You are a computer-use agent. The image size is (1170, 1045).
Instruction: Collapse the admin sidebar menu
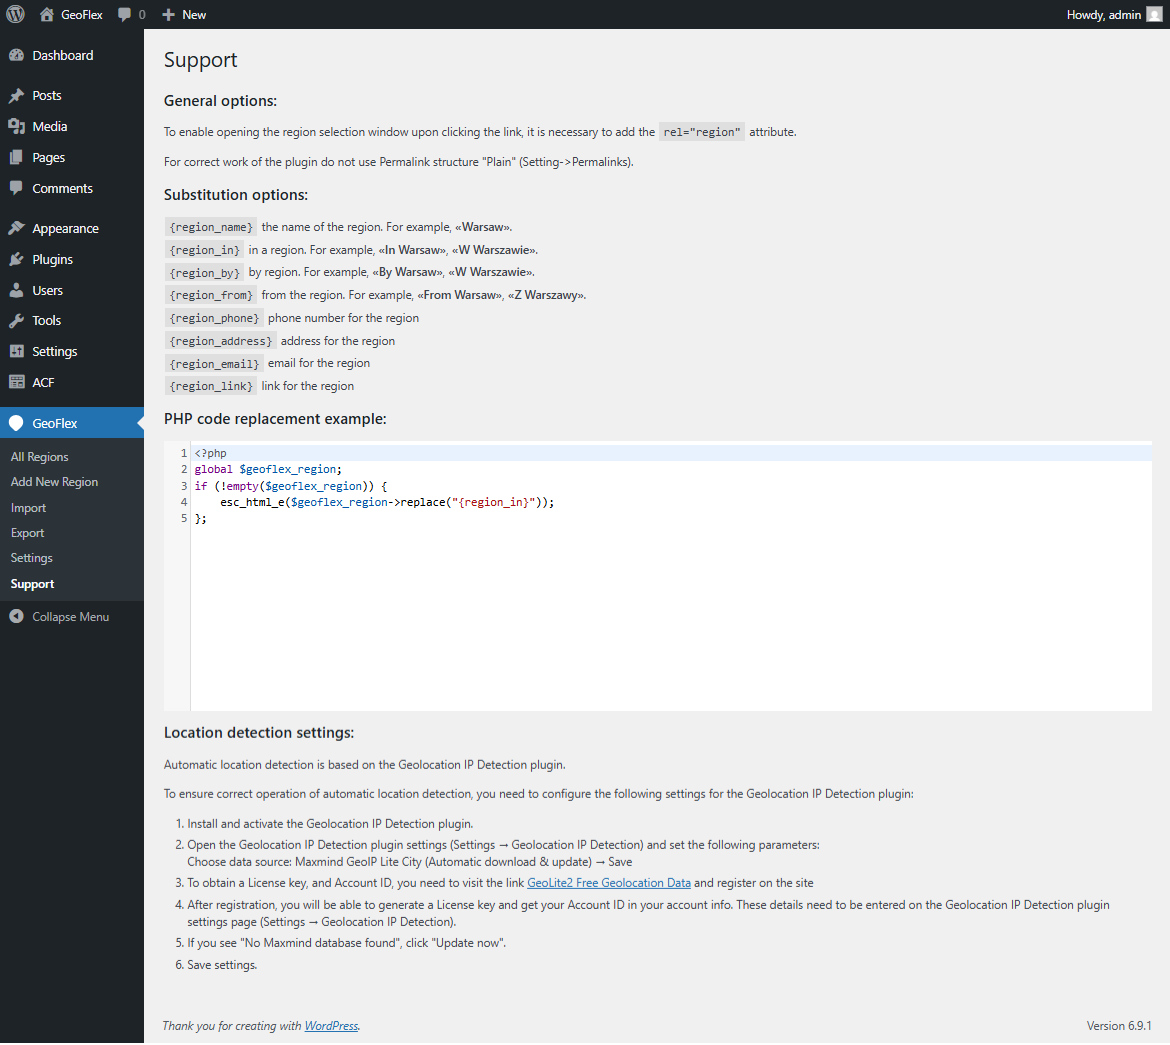(60, 617)
